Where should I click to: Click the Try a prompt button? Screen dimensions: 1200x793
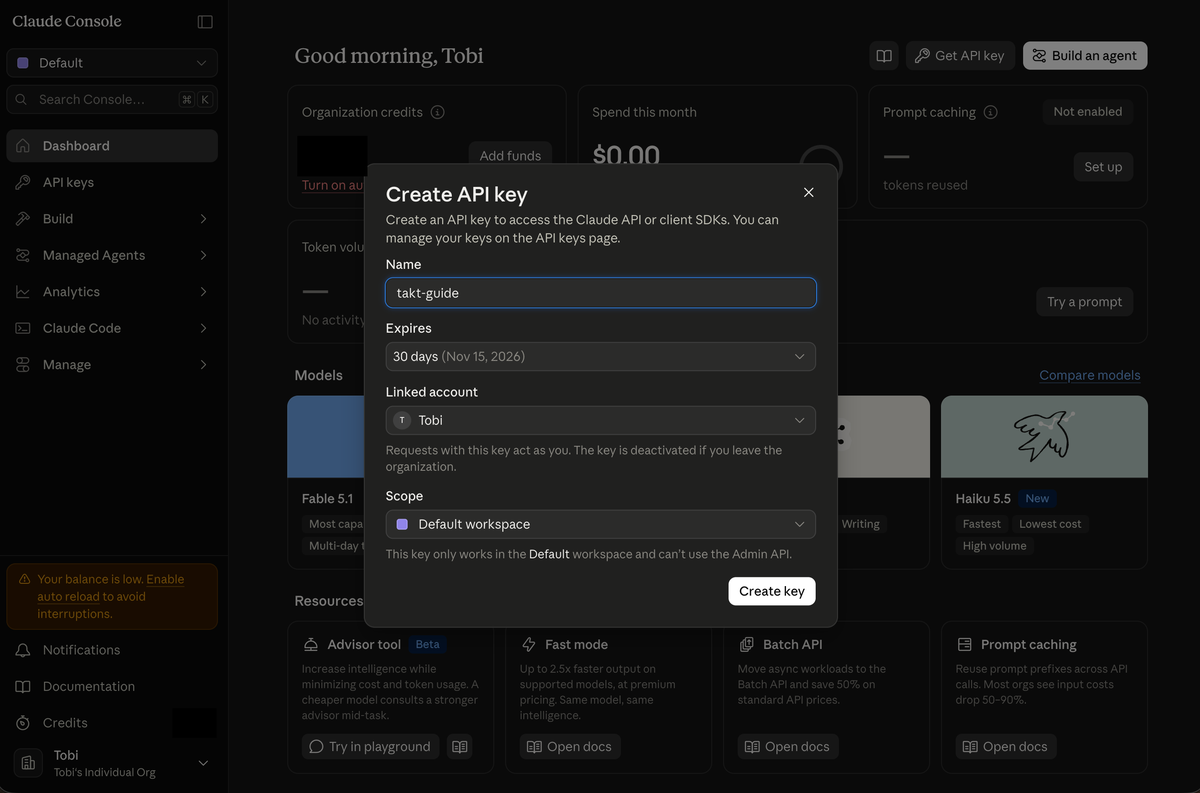(1084, 302)
